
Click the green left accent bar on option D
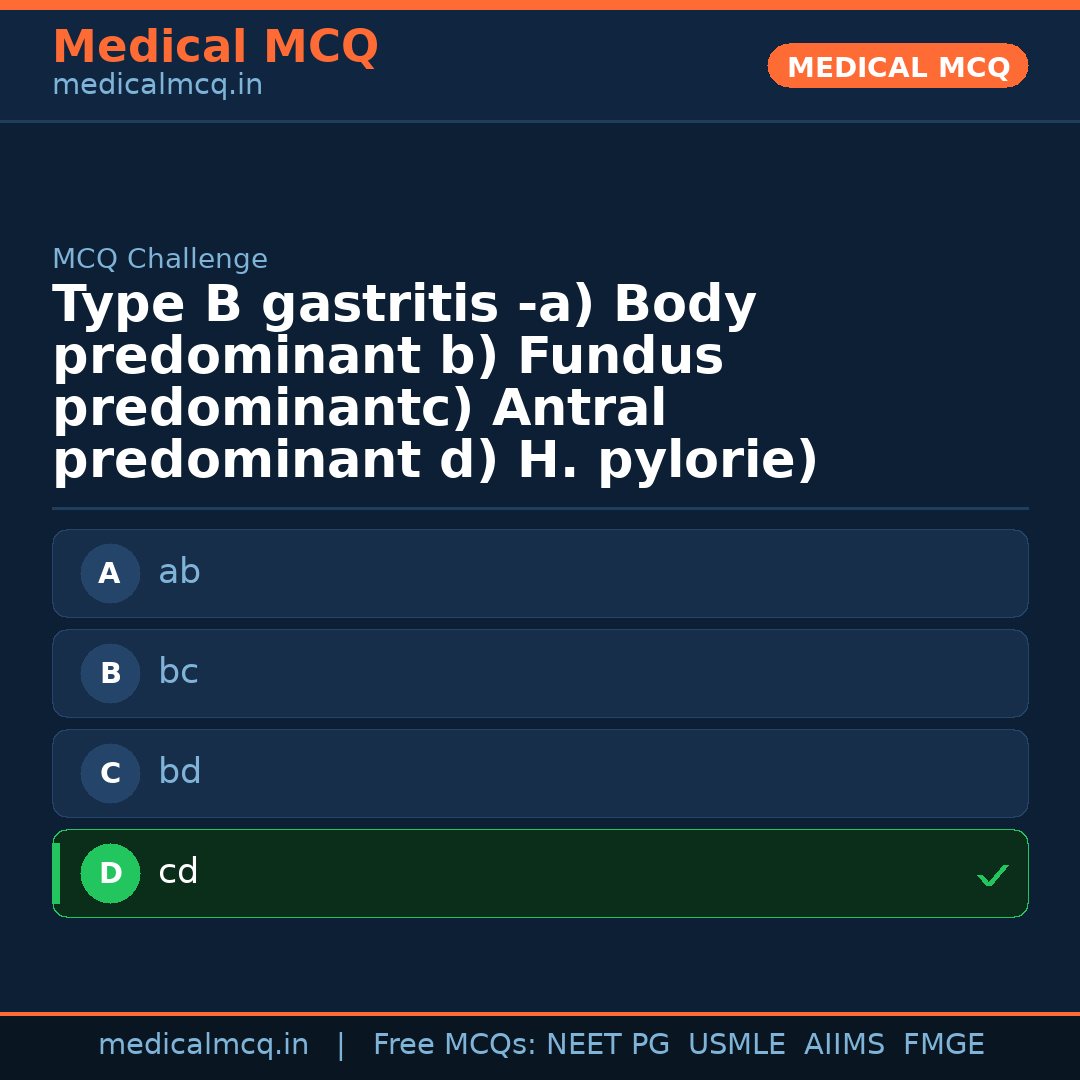click(56, 873)
